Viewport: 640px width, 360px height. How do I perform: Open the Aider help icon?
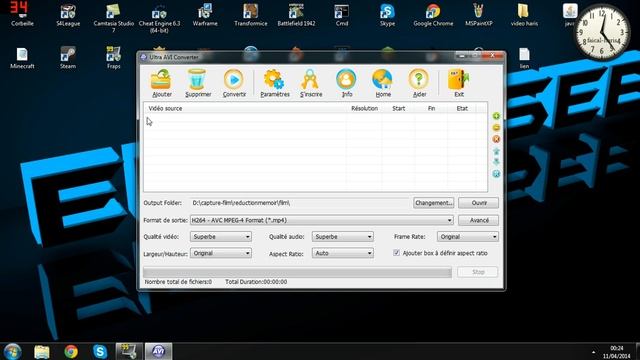point(419,83)
